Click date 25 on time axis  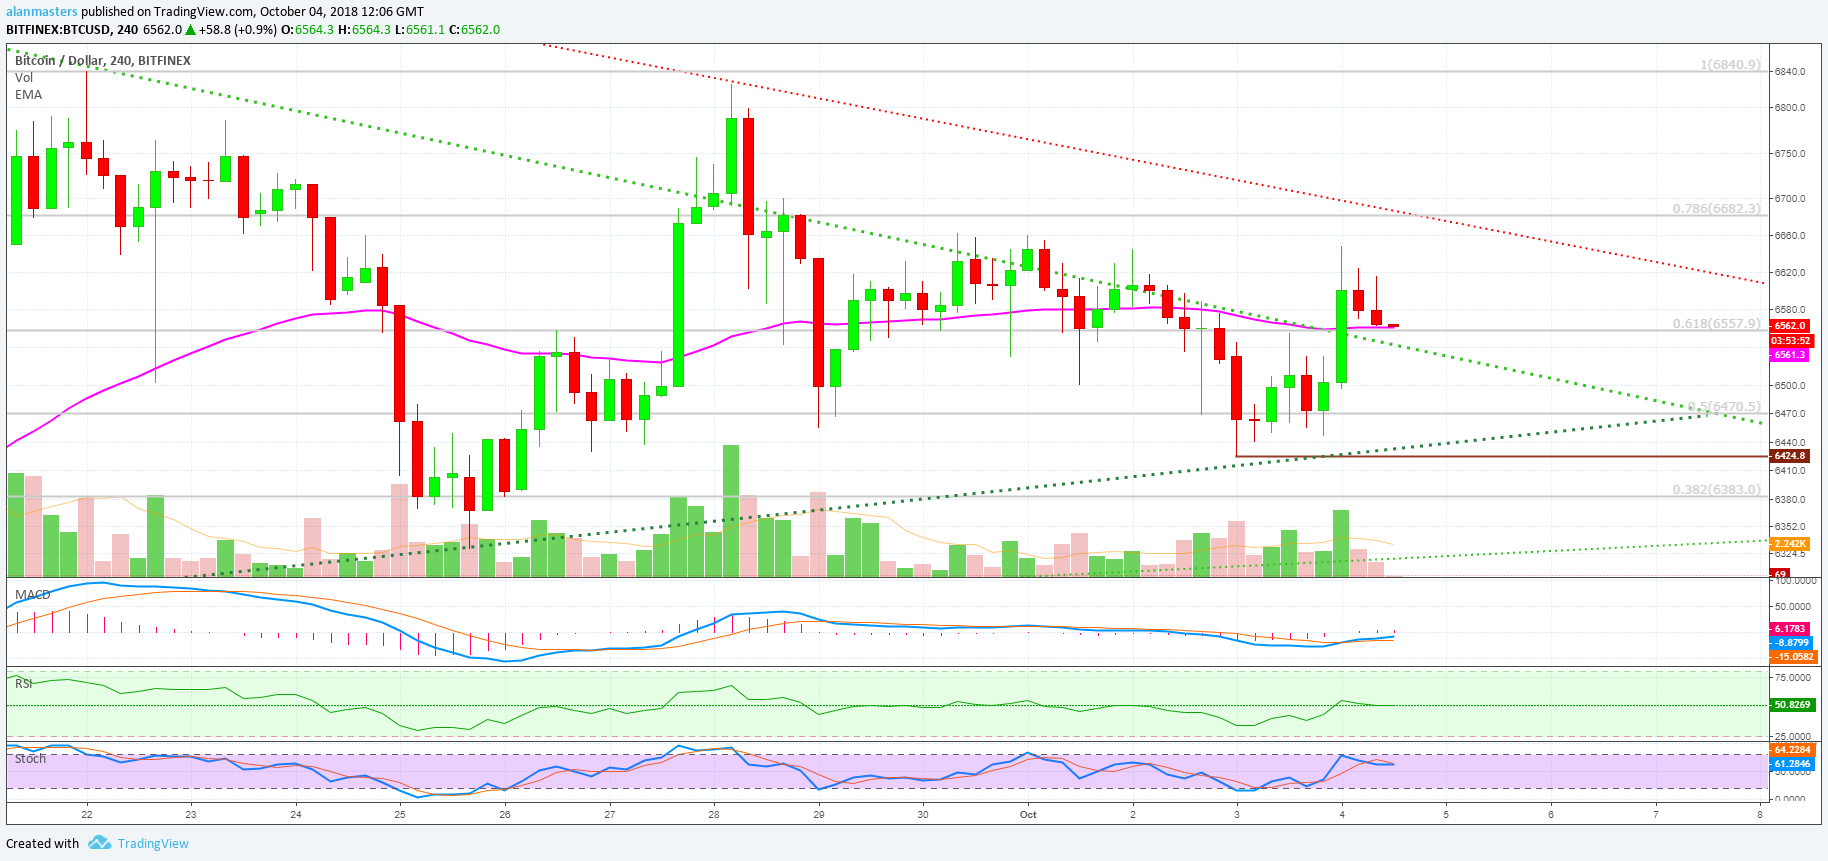click(x=400, y=814)
